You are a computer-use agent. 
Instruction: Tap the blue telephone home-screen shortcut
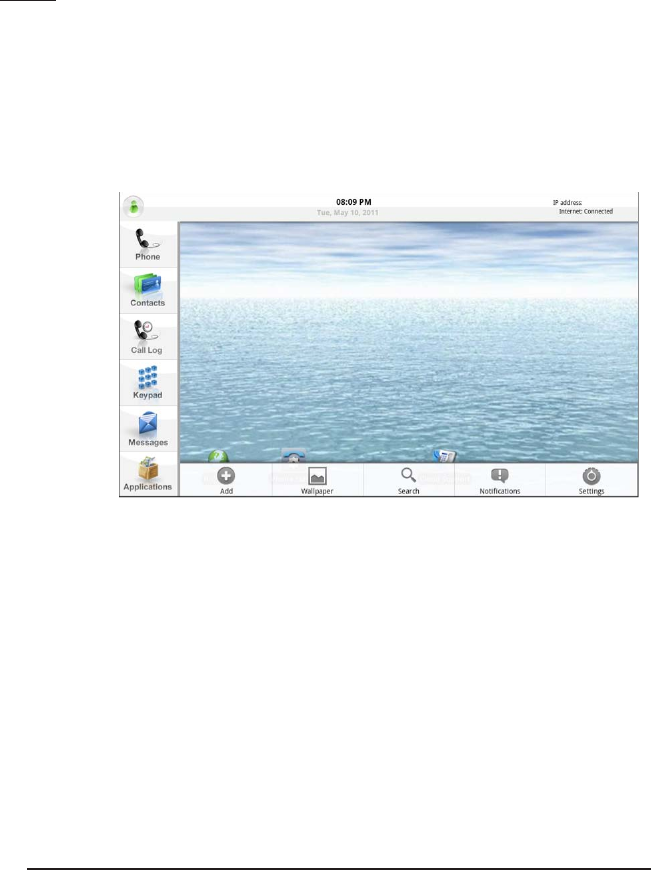294,456
